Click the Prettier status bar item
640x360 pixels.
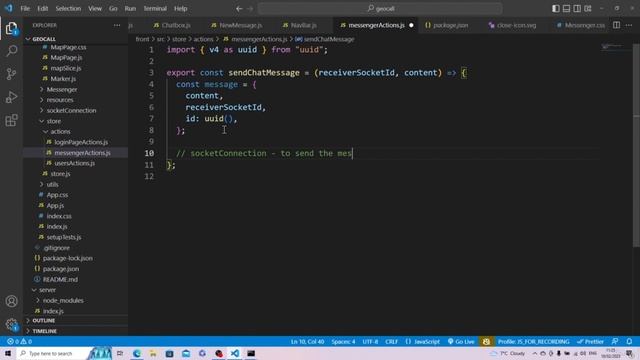590,342
